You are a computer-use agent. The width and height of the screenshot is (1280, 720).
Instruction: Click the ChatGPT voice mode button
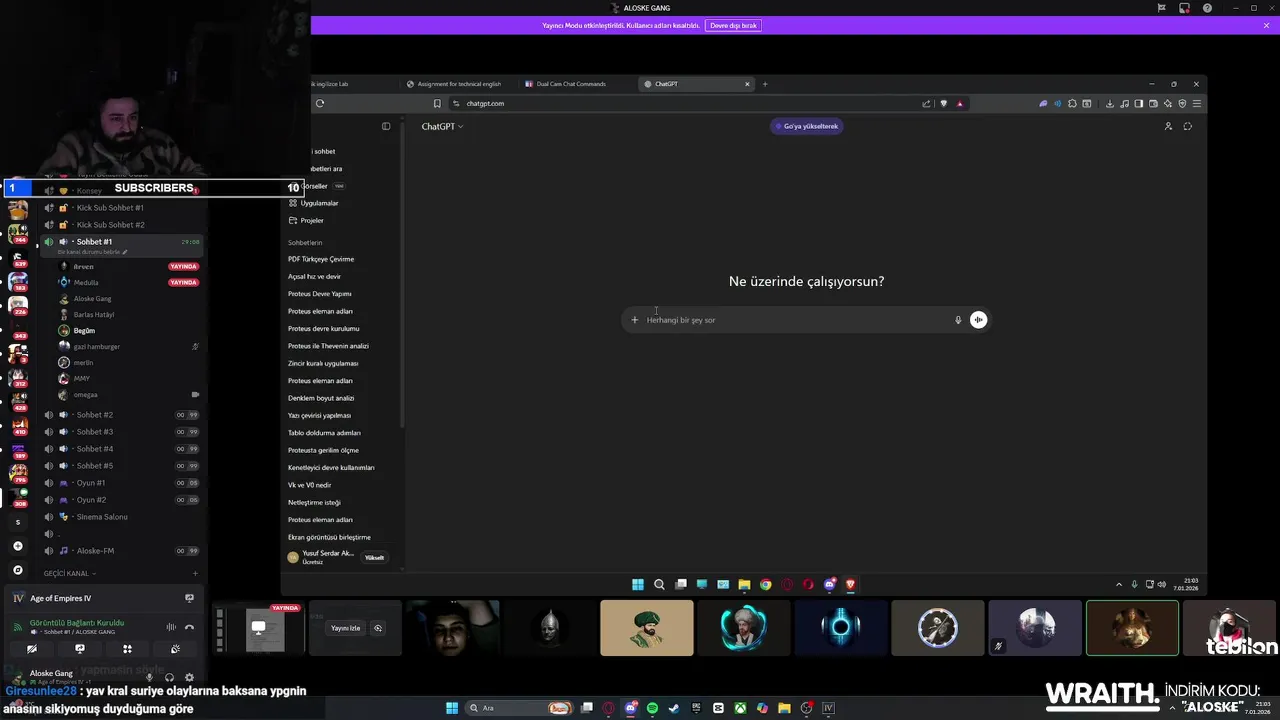pos(978,320)
